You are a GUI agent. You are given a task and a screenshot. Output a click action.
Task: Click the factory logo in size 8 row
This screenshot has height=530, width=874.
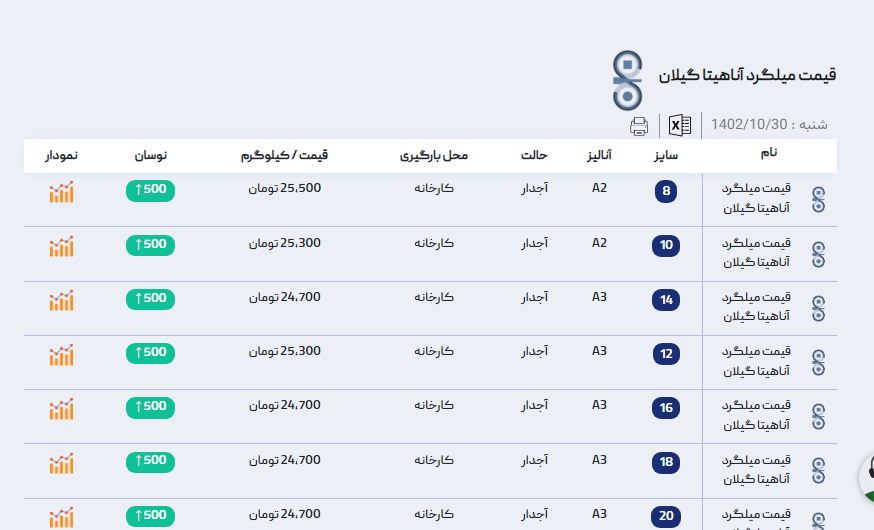pos(818,200)
